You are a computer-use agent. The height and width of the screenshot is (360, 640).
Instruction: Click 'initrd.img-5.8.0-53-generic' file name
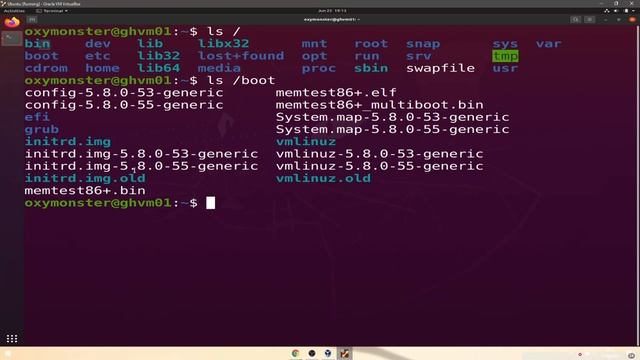click(141, 154)
